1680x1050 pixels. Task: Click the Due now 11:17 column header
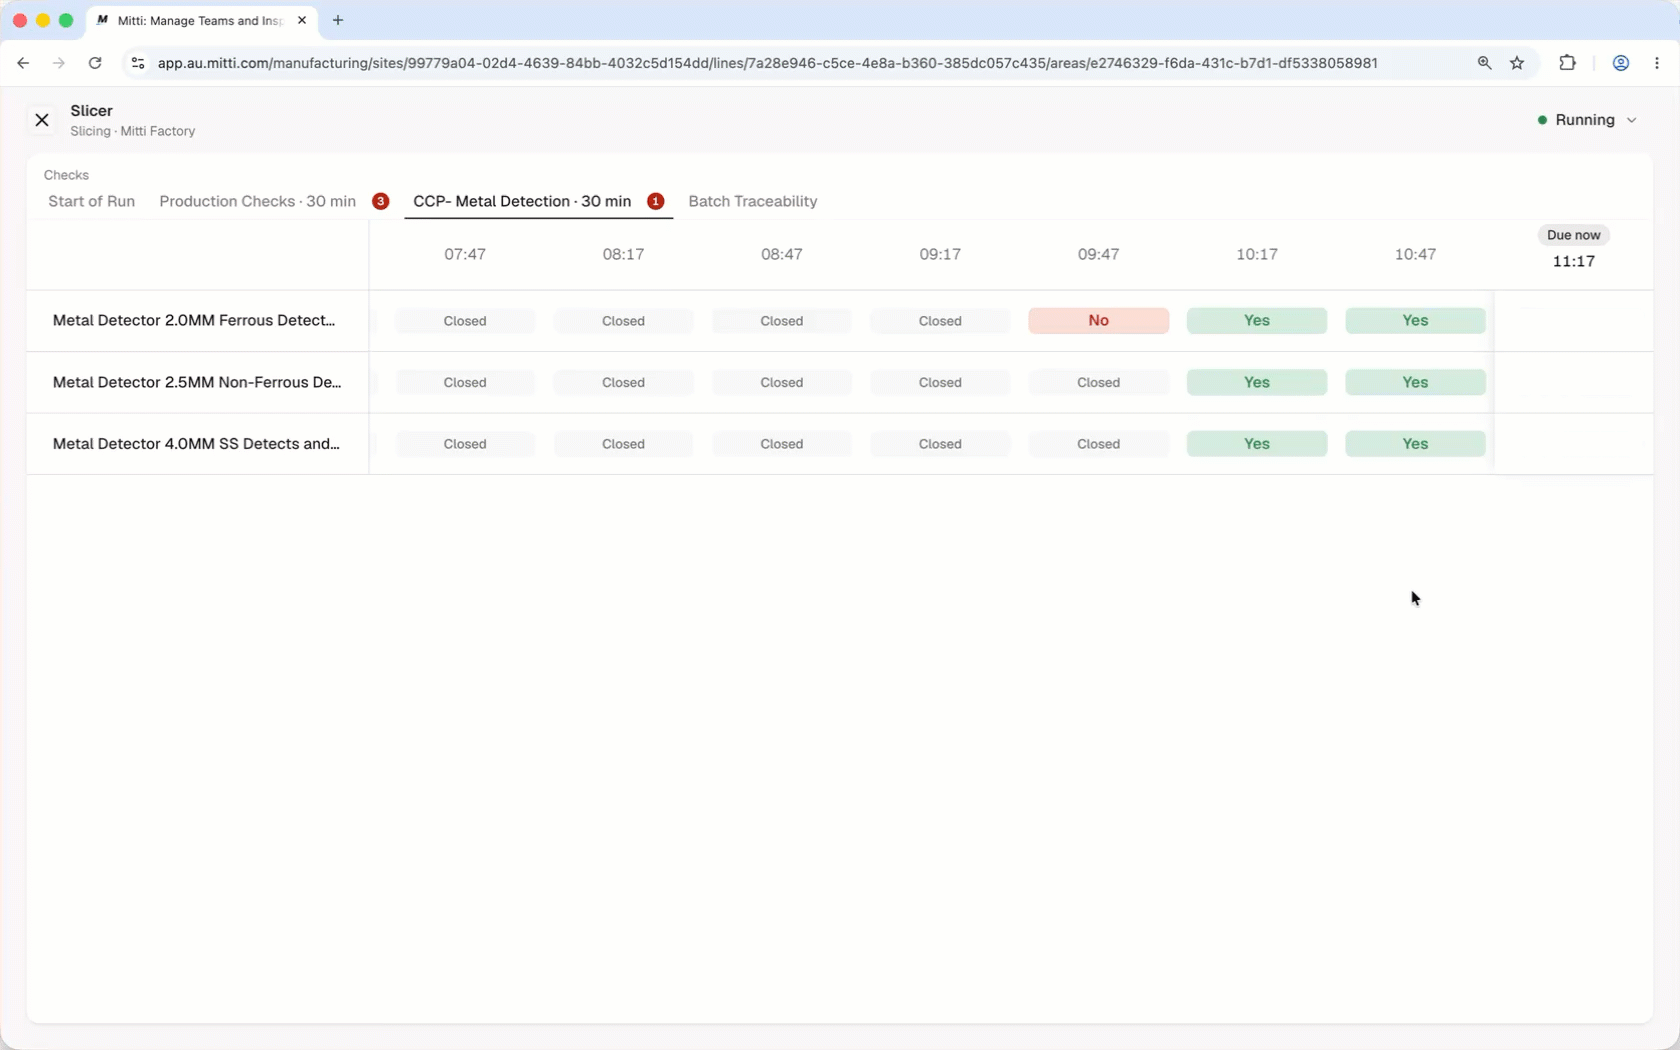coord(1573,249)
